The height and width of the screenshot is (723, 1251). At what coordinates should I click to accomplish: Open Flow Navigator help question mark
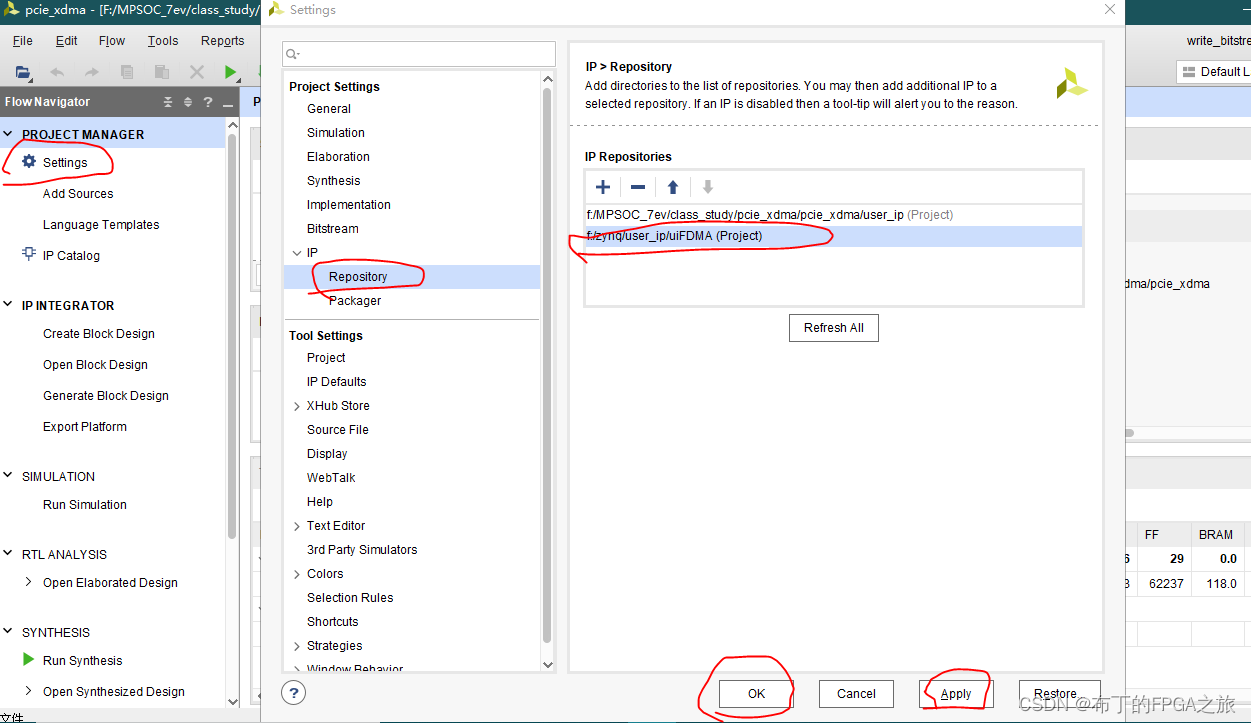click(x=208, y=102)
